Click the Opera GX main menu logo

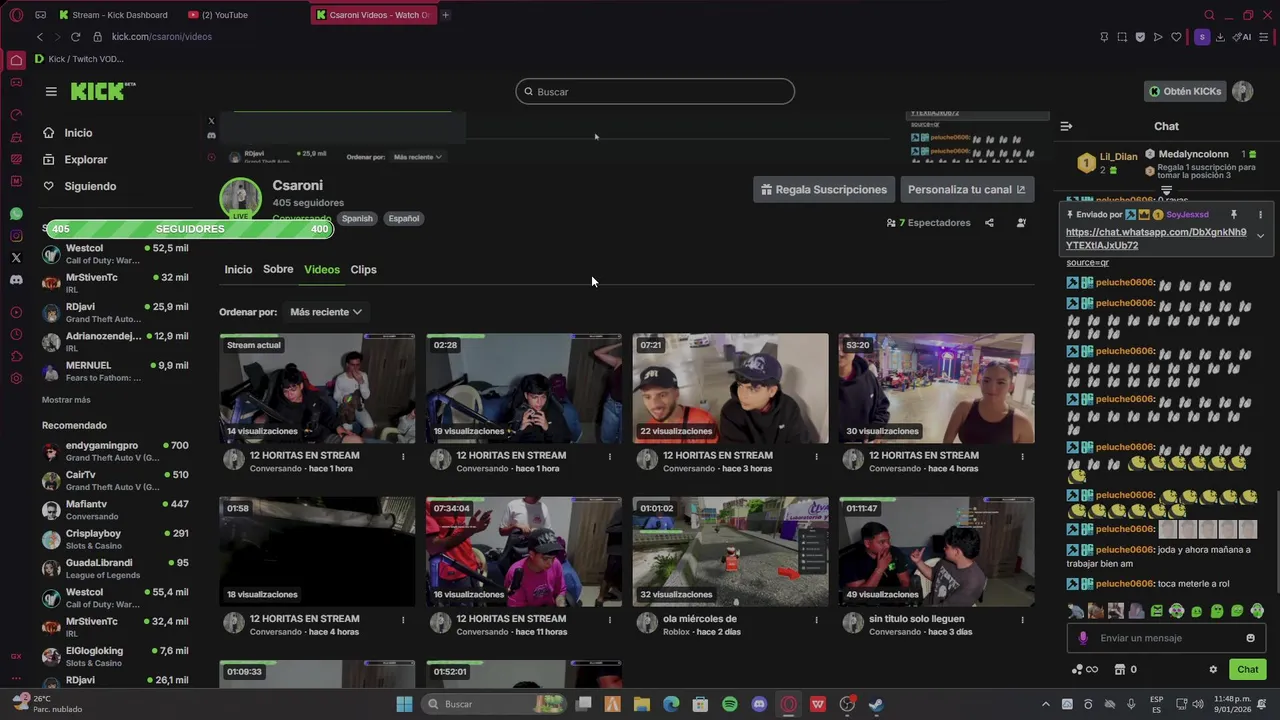click(16, 15)
